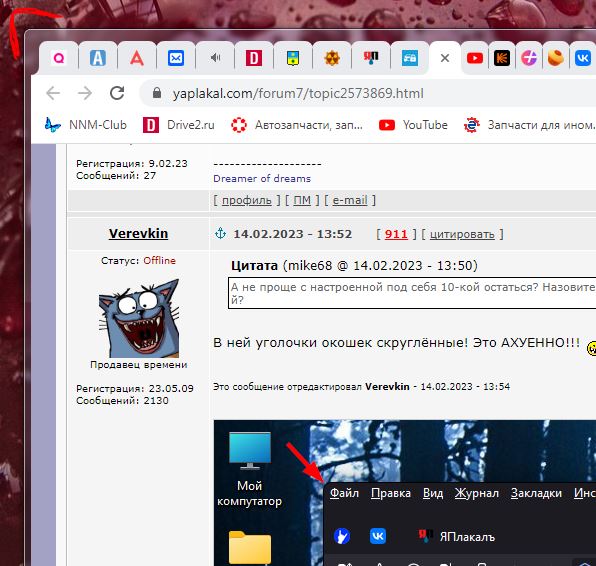Click the В ней уголочки окошек message text

(396, 343)
